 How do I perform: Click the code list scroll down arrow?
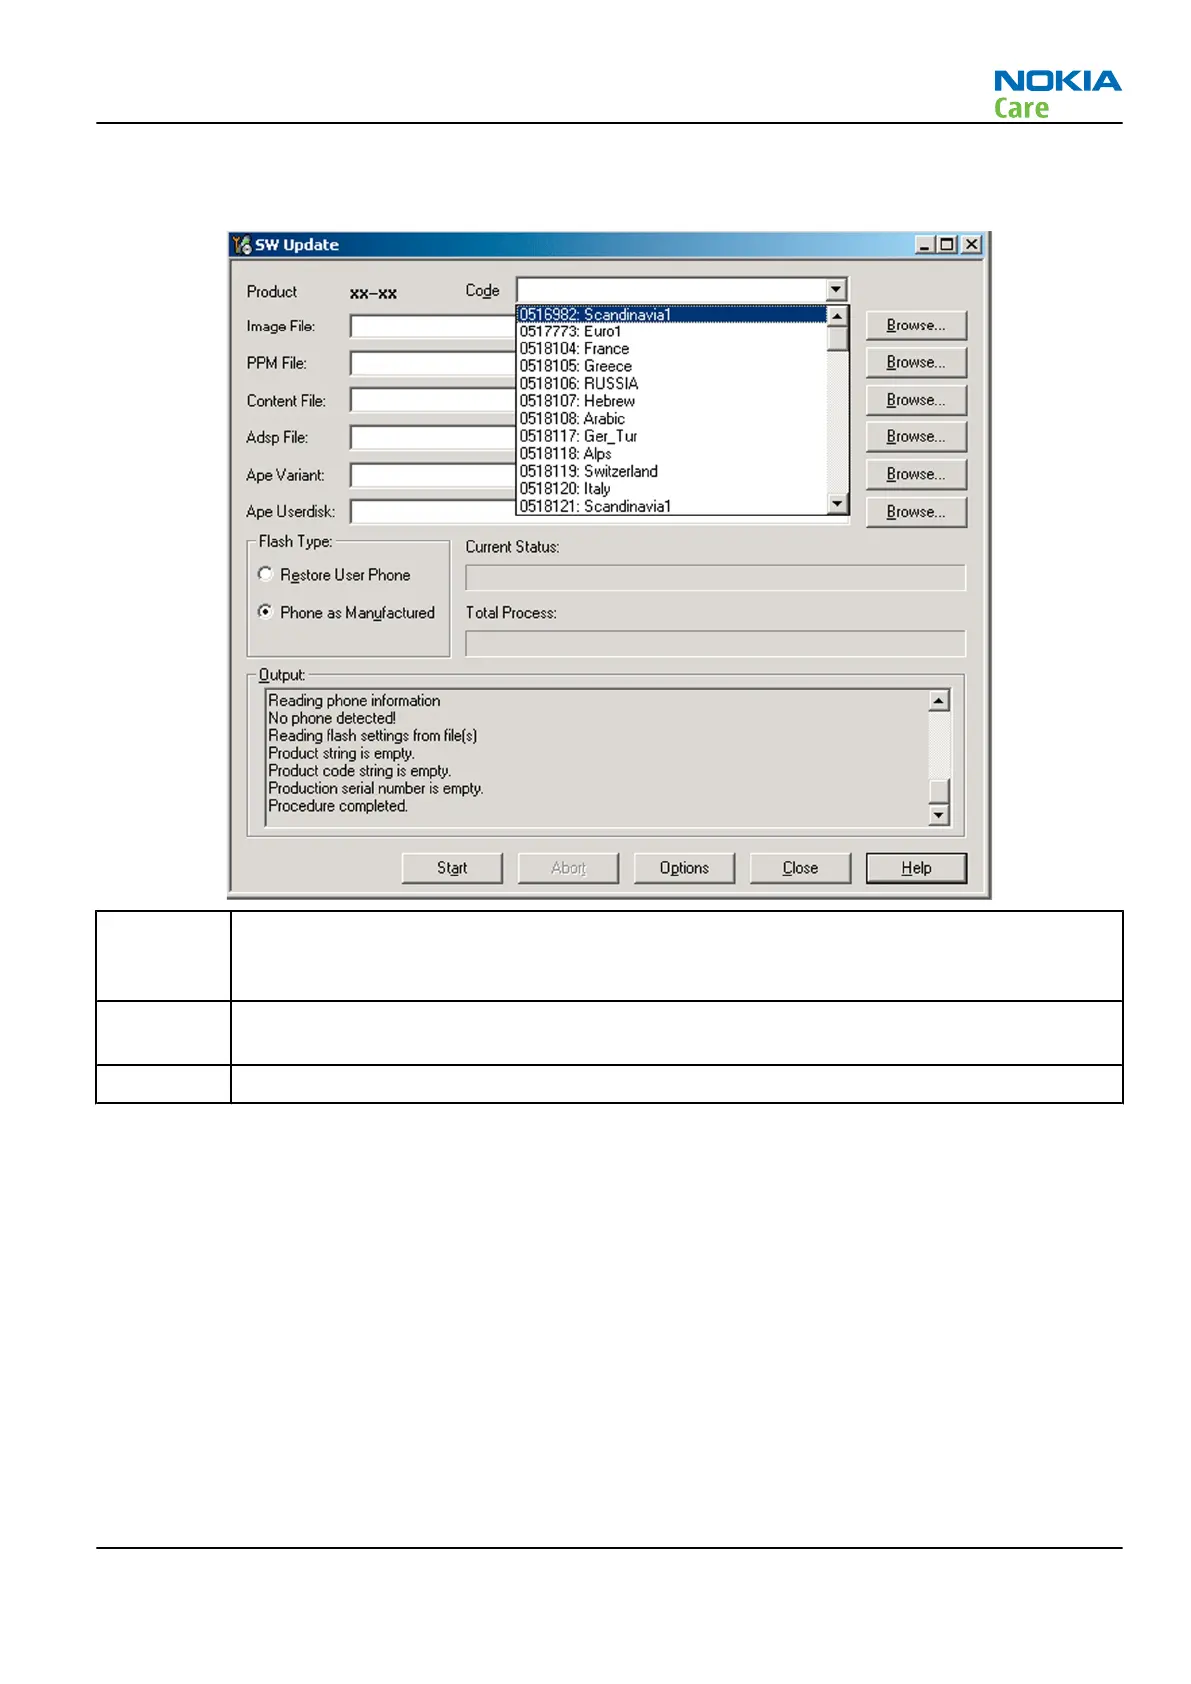tap(838, 504)
